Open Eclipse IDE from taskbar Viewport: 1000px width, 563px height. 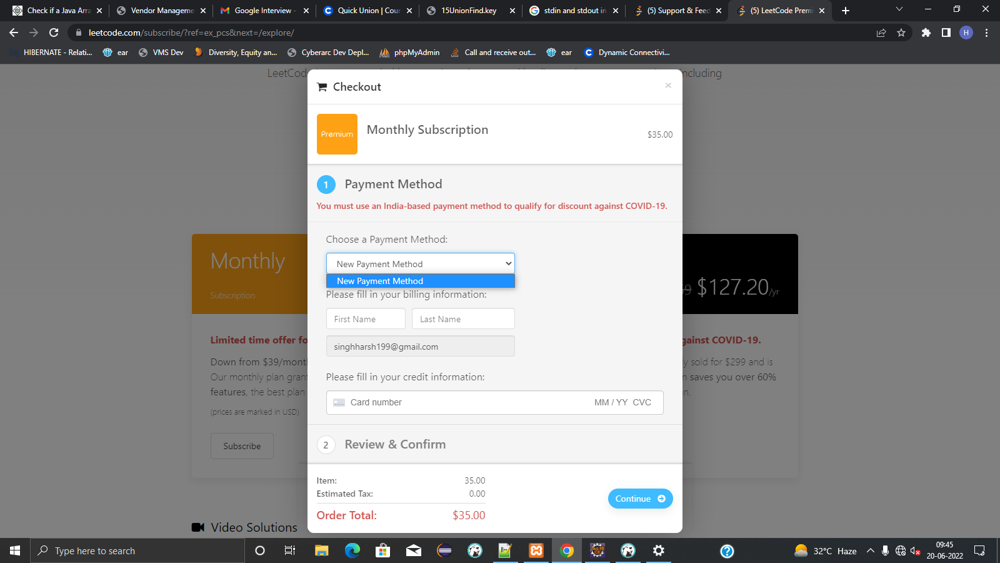[444, 550]
